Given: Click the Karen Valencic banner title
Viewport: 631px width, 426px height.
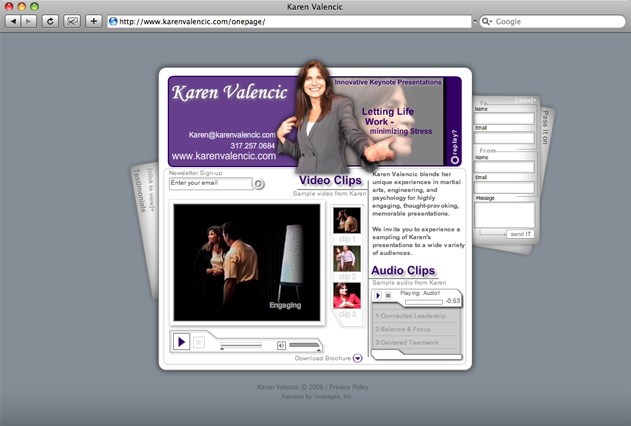Looking at the screenshot, I should point(229,93).
